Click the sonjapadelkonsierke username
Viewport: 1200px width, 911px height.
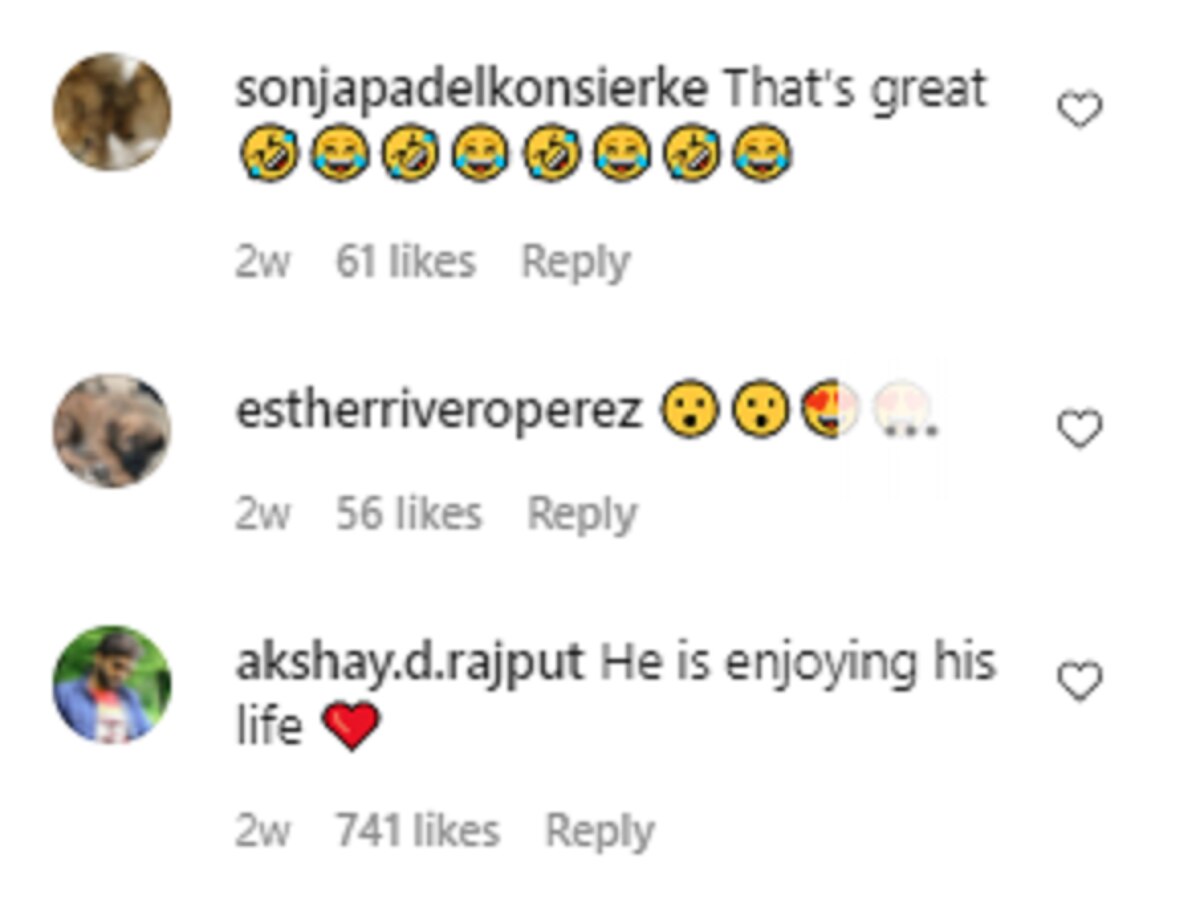[471, 91]
